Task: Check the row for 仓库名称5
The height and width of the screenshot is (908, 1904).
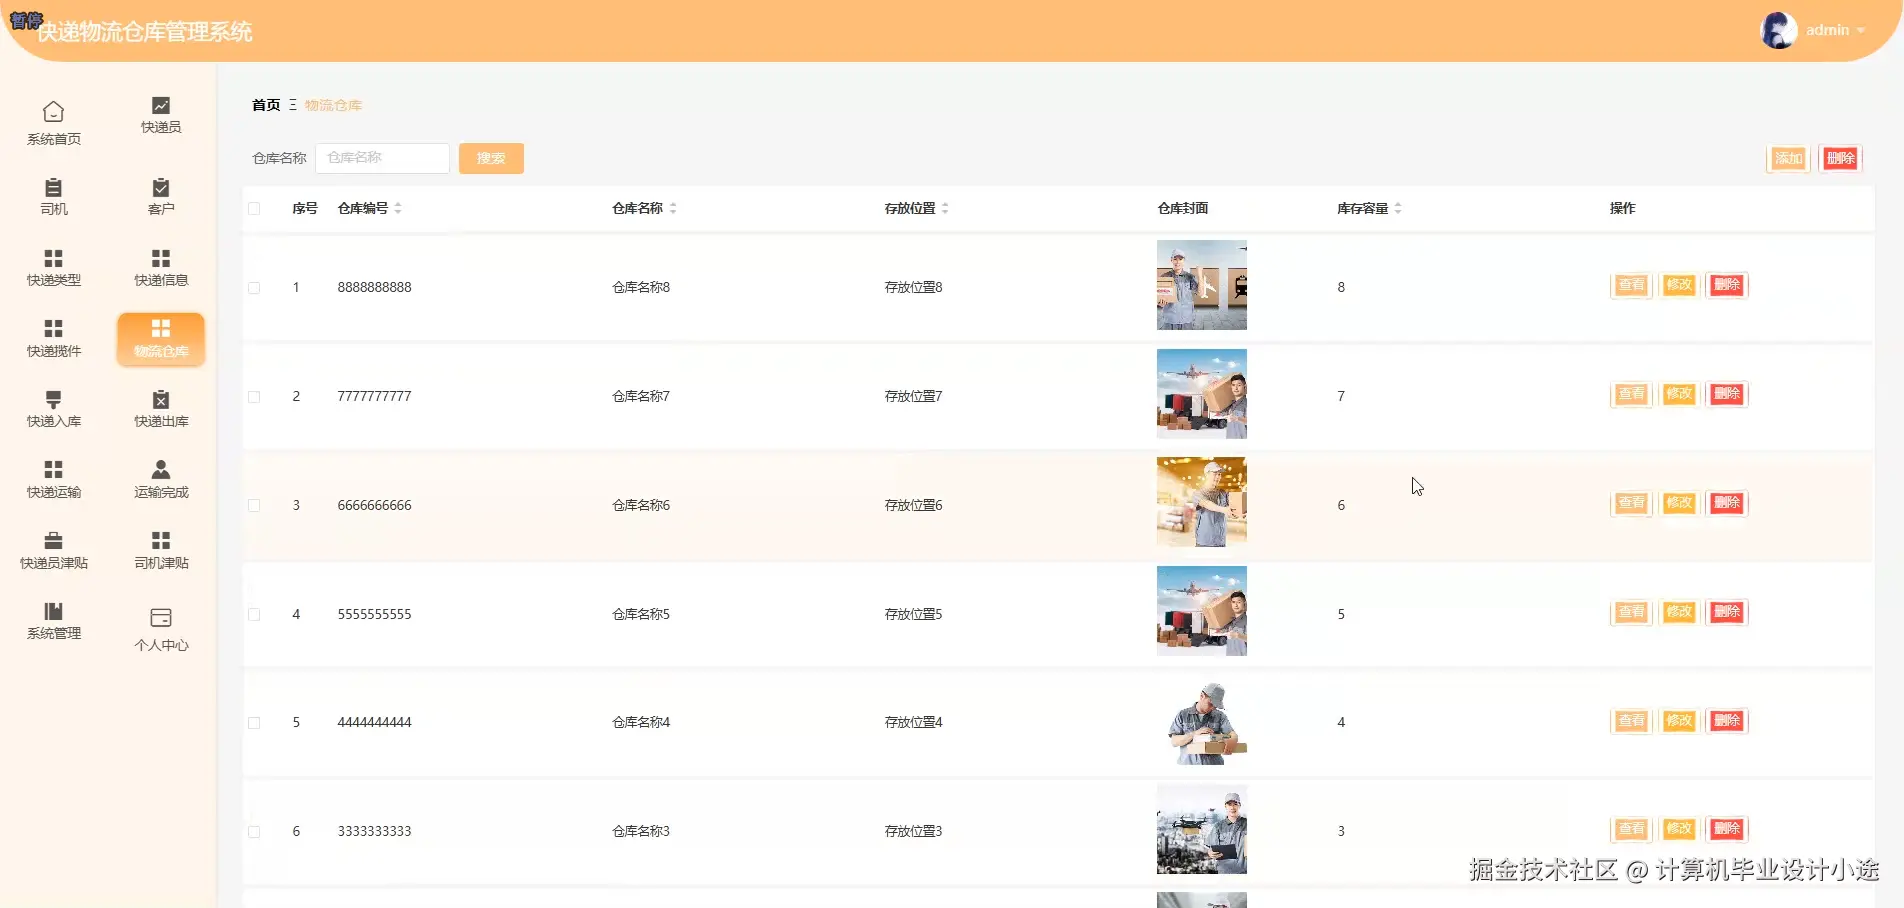Action: pos(254,615)
